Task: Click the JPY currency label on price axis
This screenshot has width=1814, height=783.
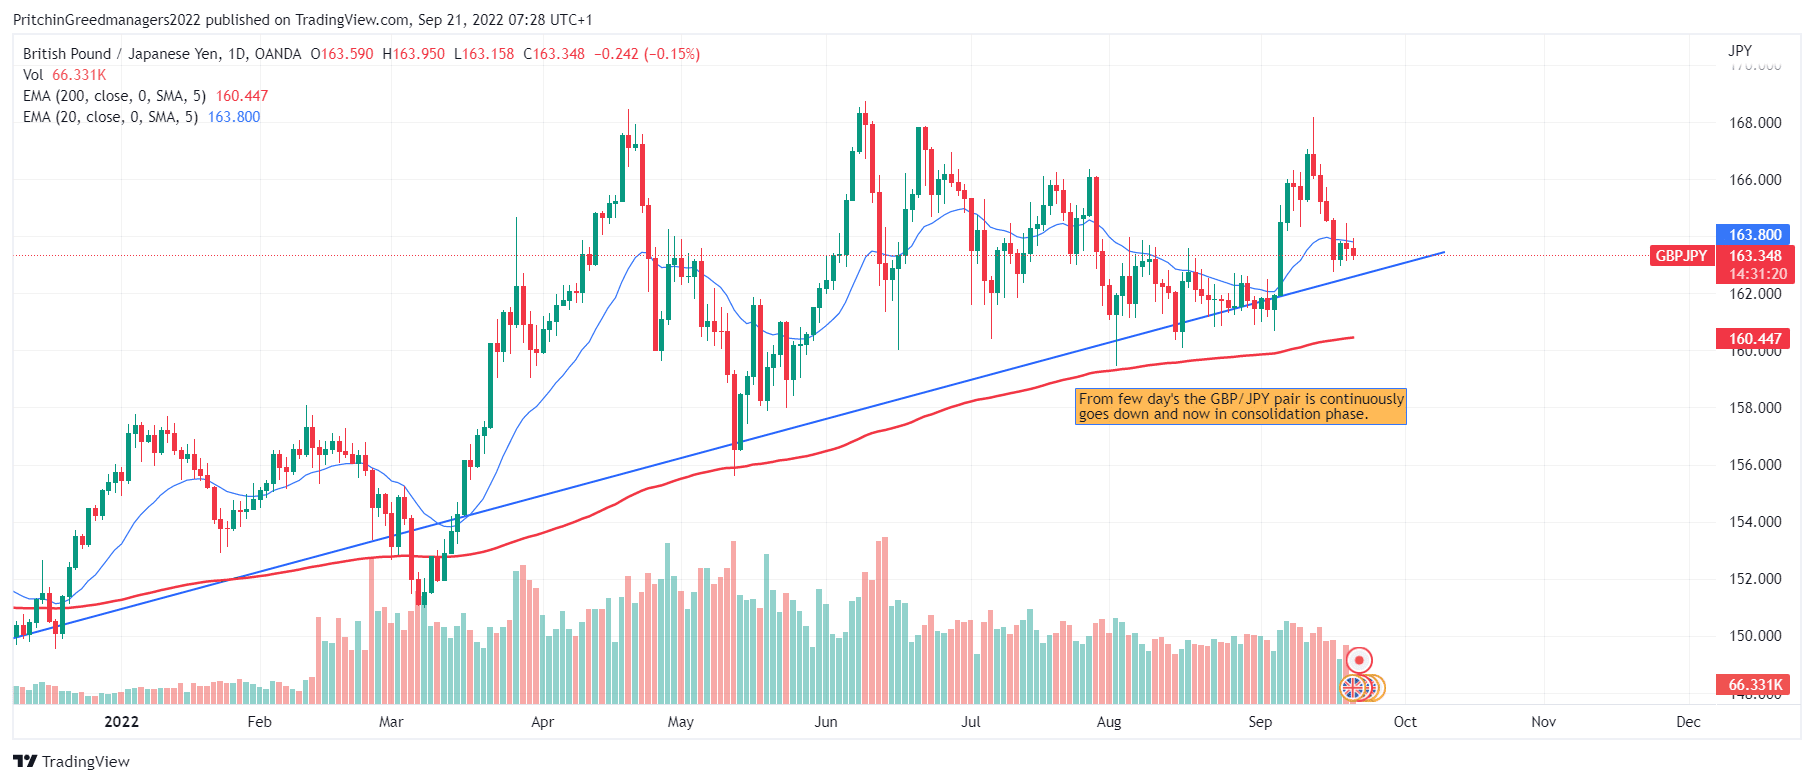Action: point(1739,50)
